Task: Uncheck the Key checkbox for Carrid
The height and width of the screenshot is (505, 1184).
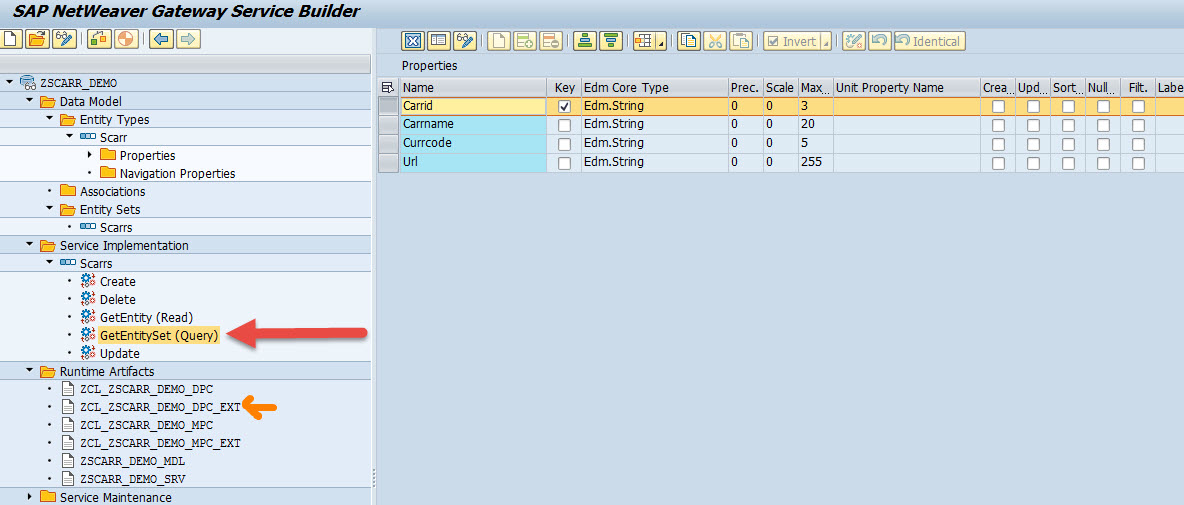Action: coord(564,106)
